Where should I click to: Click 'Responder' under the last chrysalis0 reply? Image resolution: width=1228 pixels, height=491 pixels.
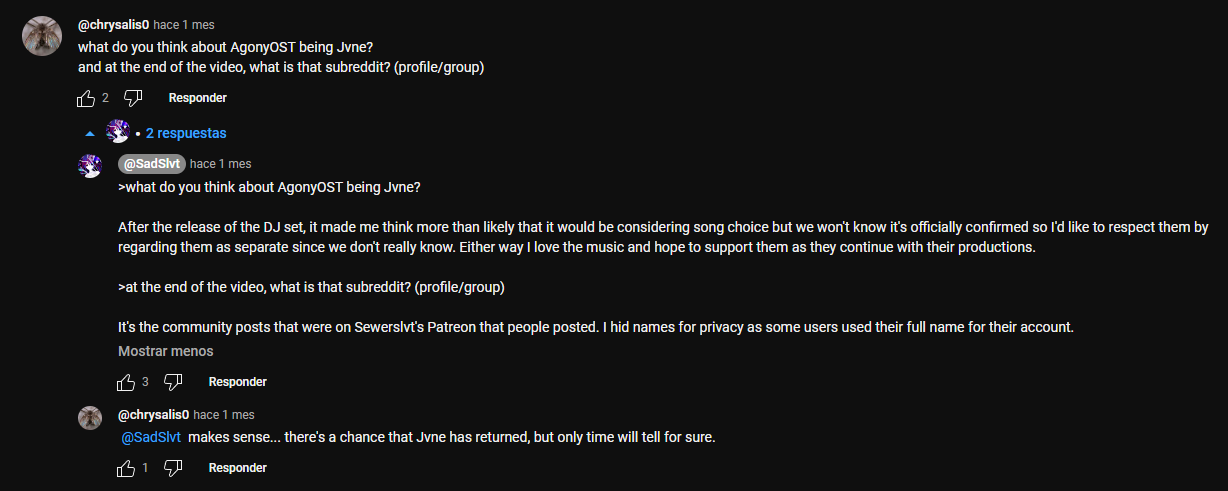237,468
